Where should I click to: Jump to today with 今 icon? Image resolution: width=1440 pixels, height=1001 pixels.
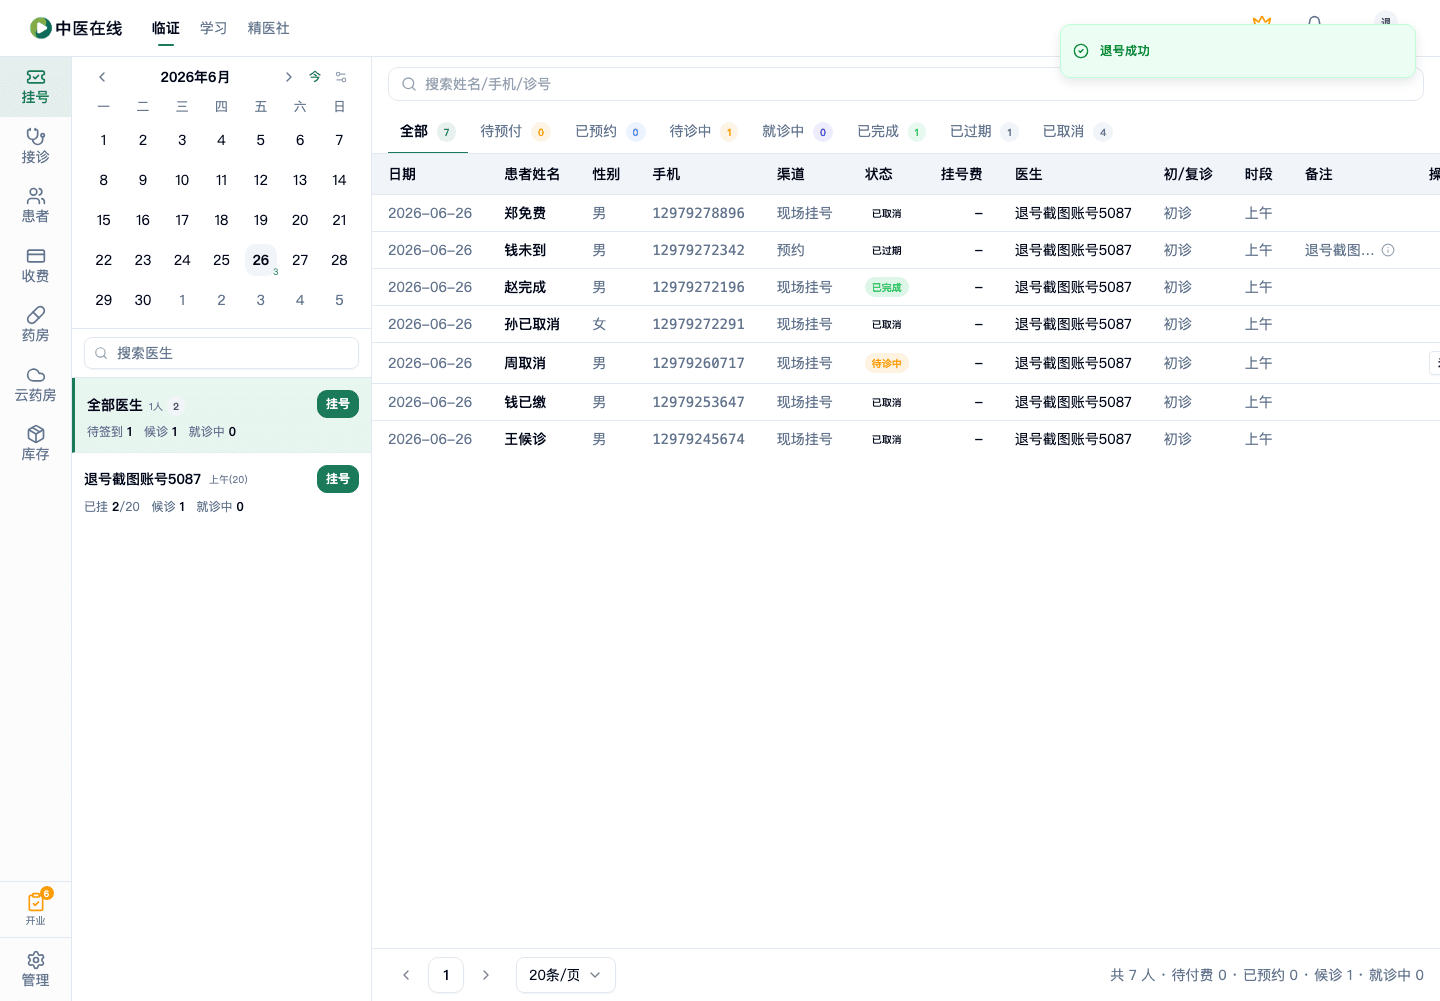click(315, 77)
